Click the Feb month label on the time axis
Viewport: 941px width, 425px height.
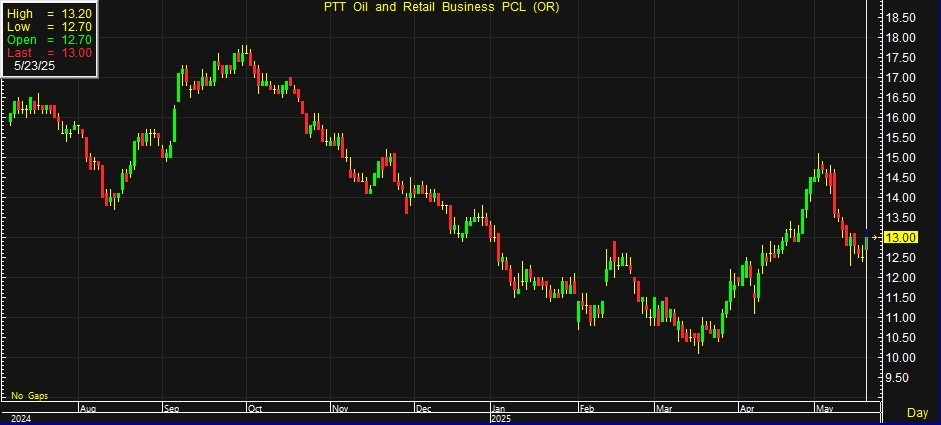tap(587, 409)
